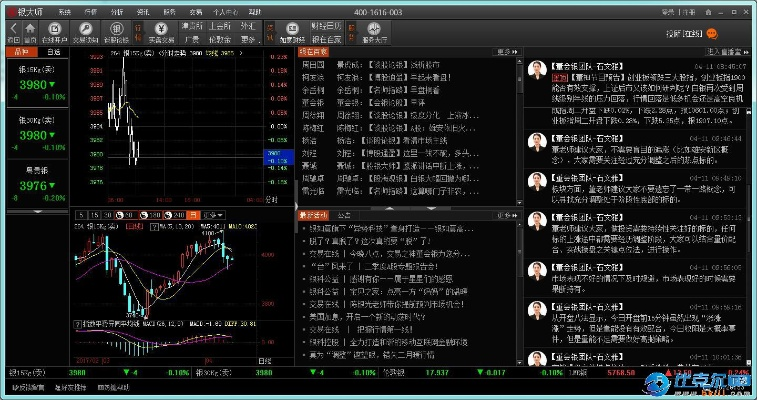Click the help icon beside the MACD indicator
This screenshot has height=400, width=757.
point(77,324)
